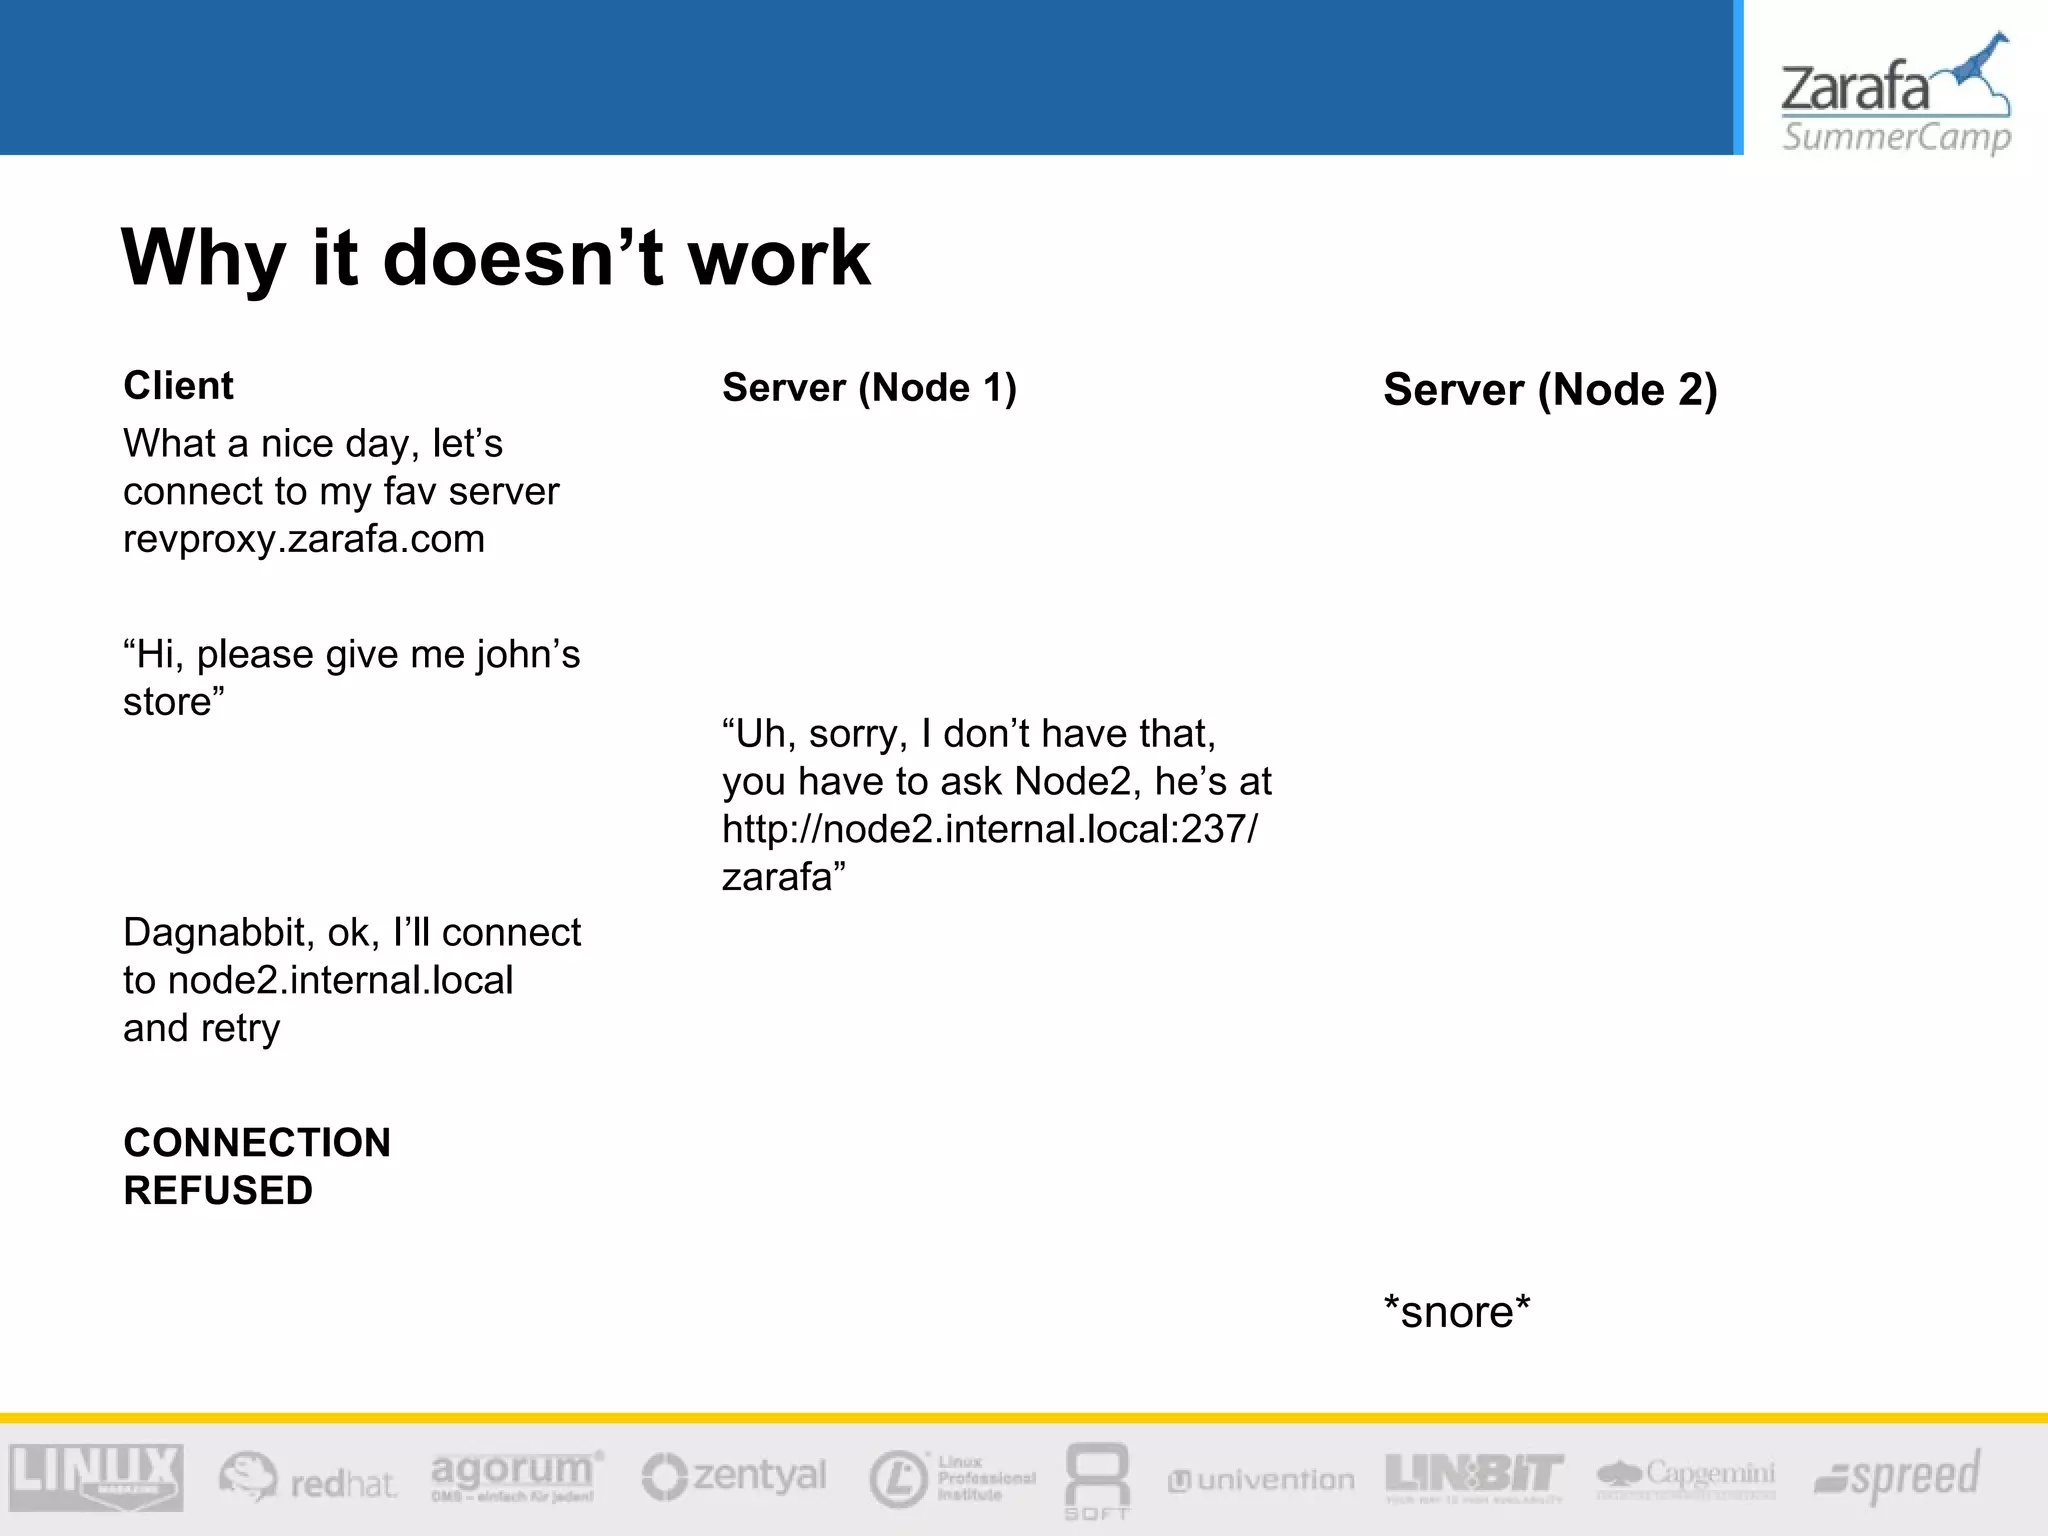Click the quote "Hi, please give me john's store"
This screenshot has width=2048, height=1536.
[x=352, y=678]
